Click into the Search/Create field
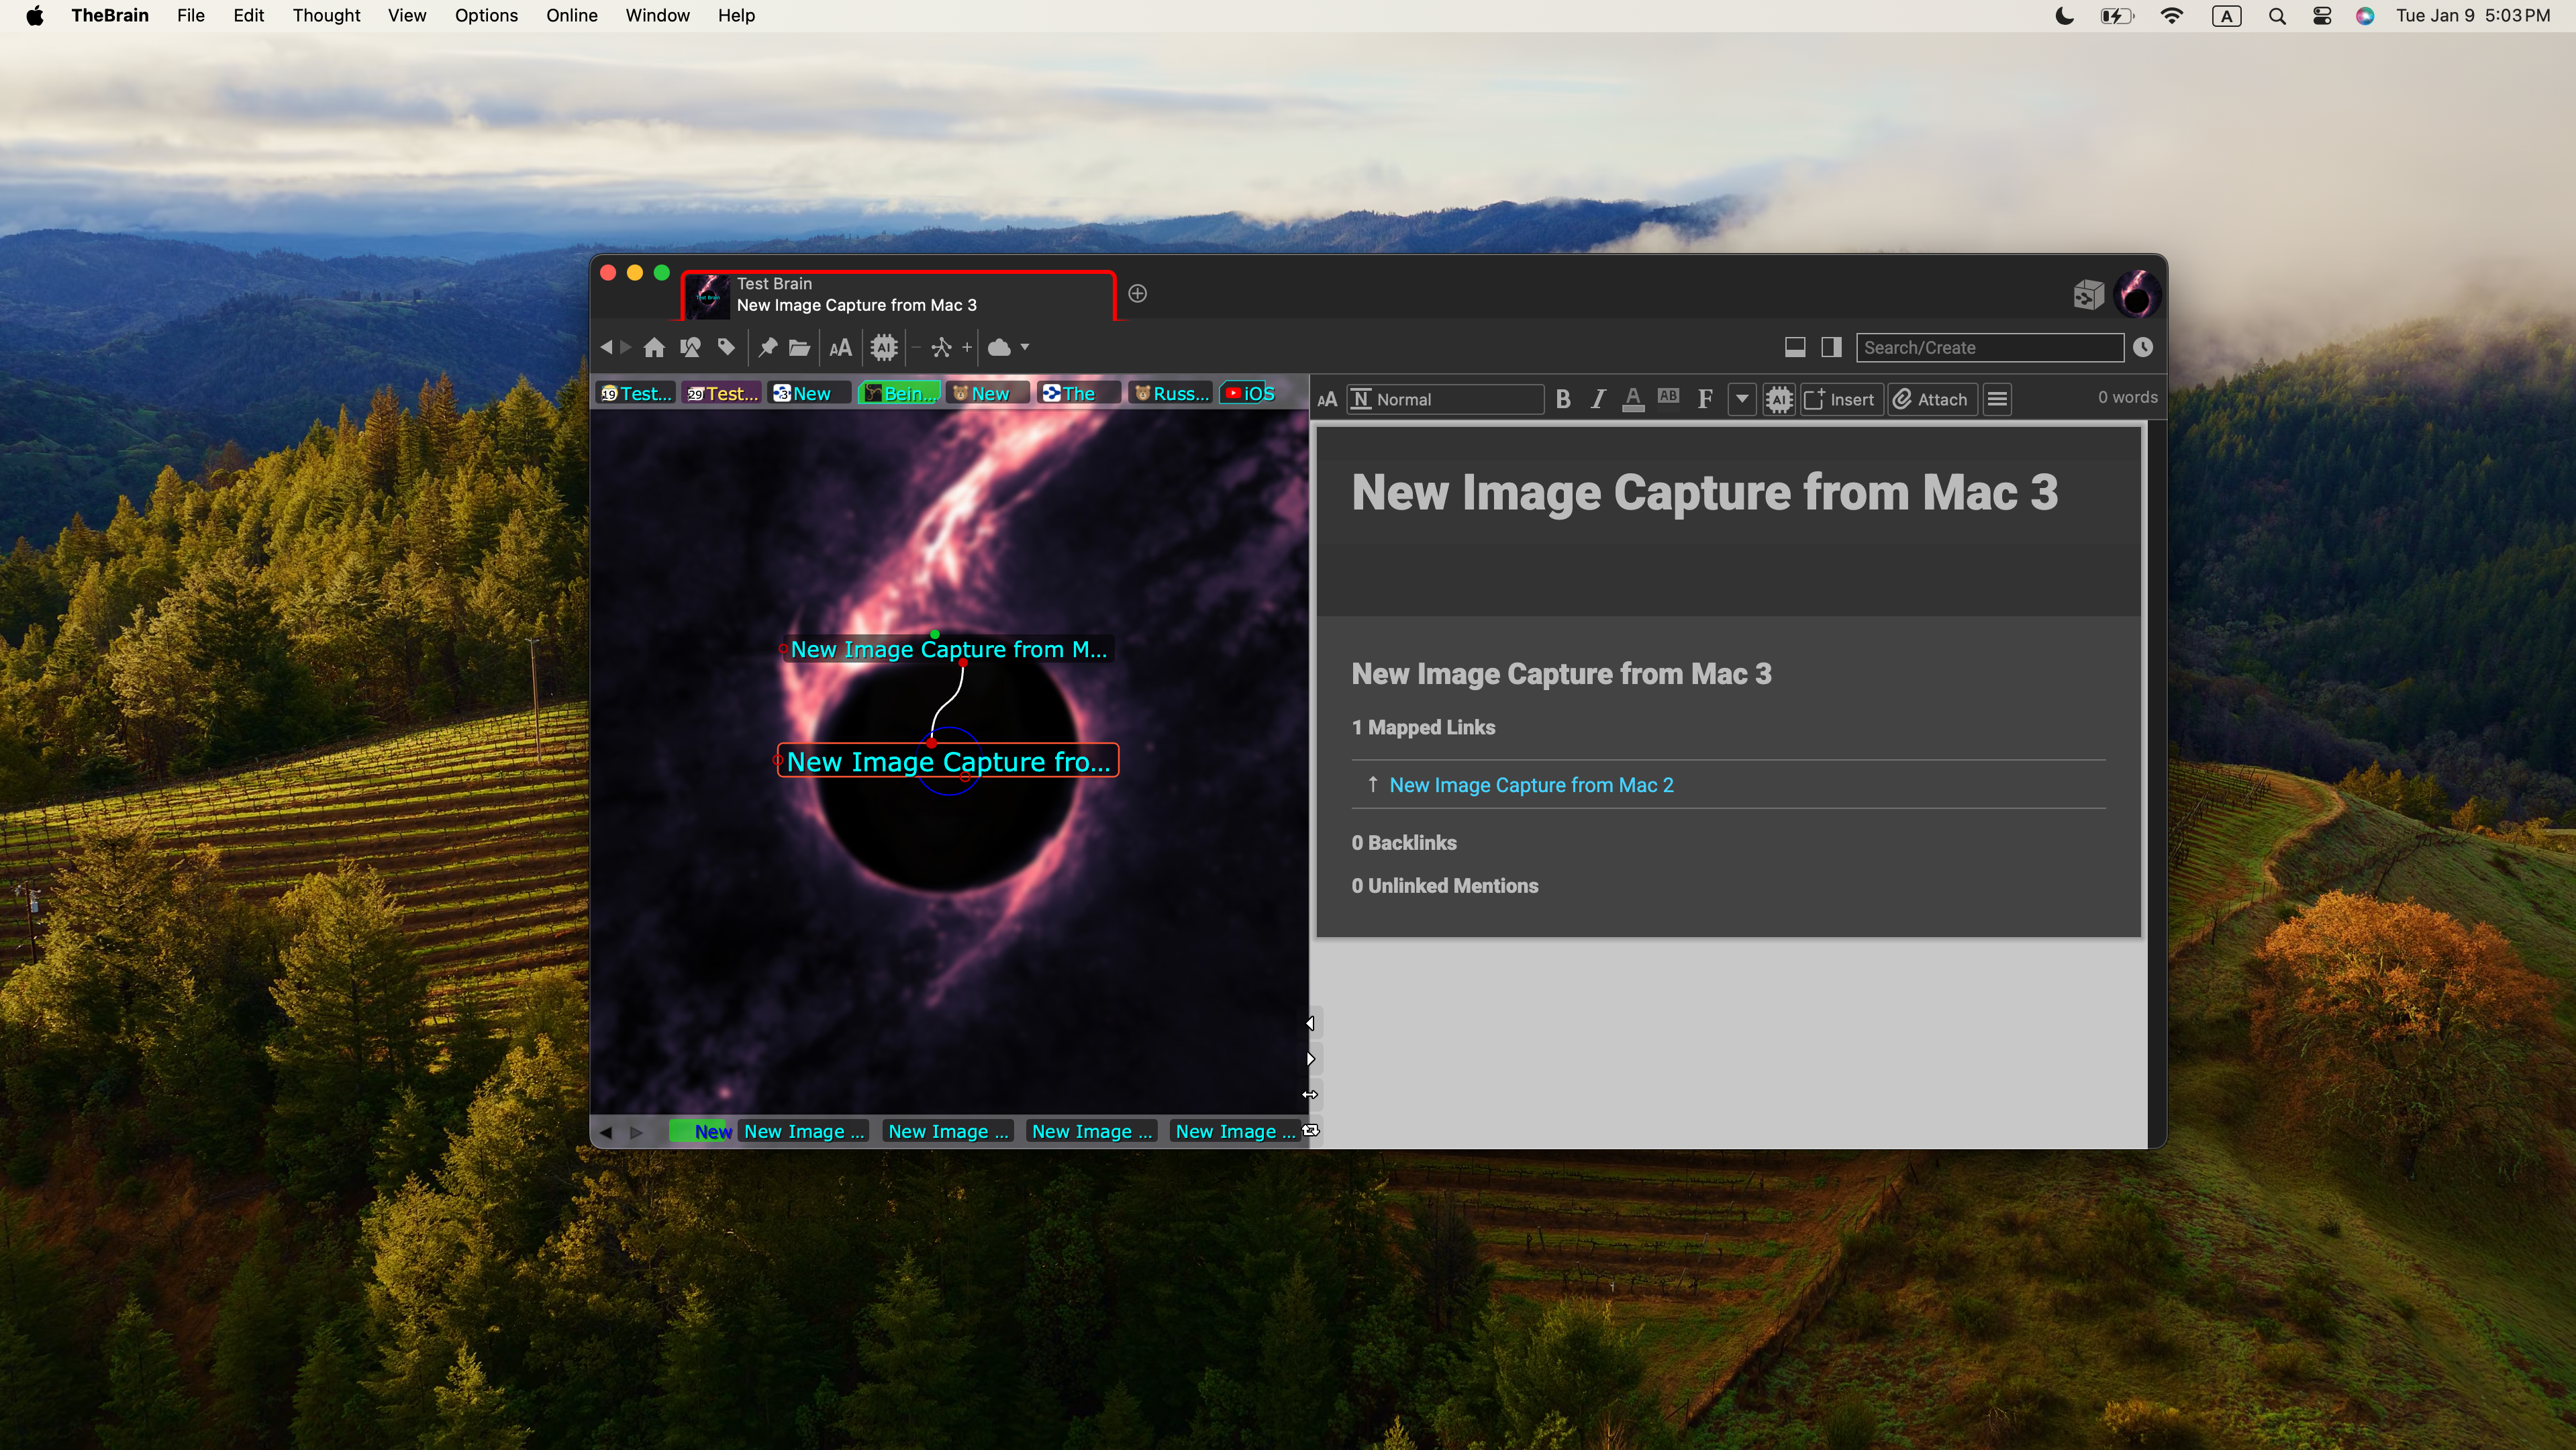Screen dimensions: 2576x1450 (x=1989, y=347)
